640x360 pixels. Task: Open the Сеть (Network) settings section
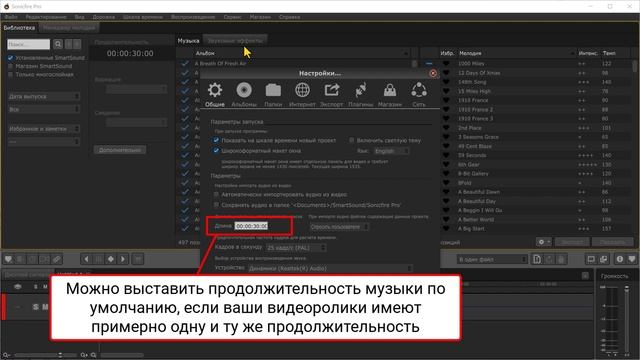[x=419, y=95]
